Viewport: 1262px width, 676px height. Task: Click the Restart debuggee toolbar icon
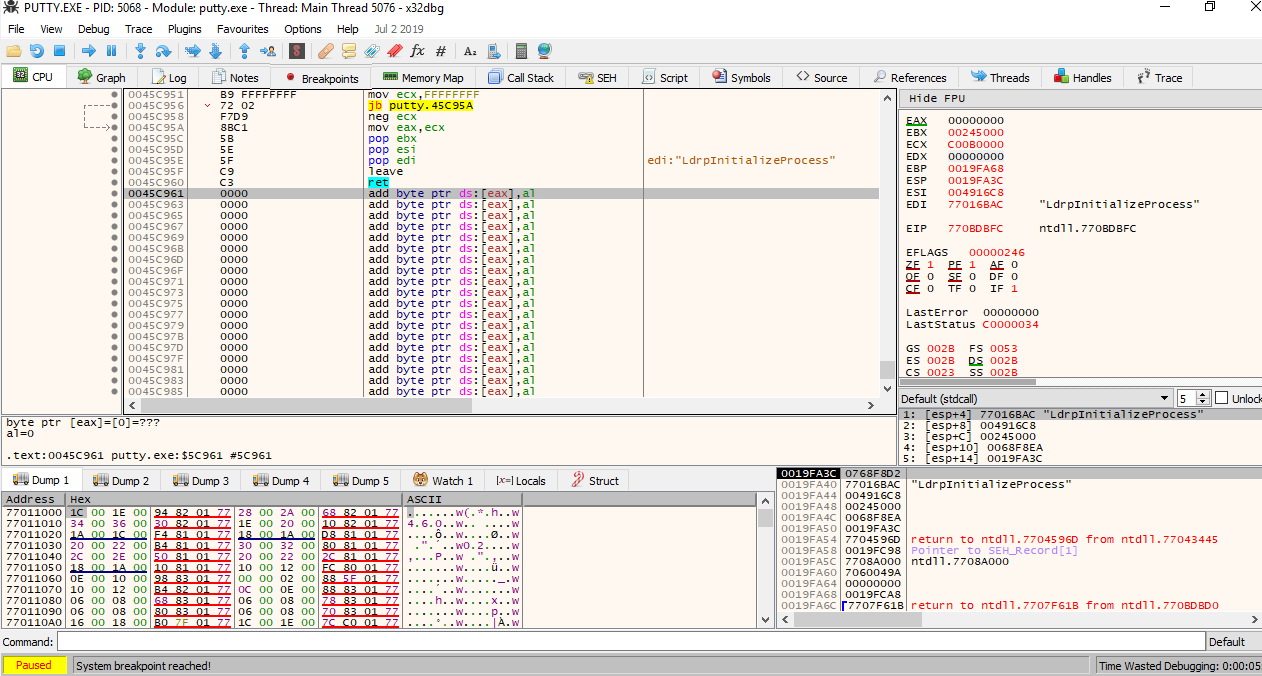(36, 51)
